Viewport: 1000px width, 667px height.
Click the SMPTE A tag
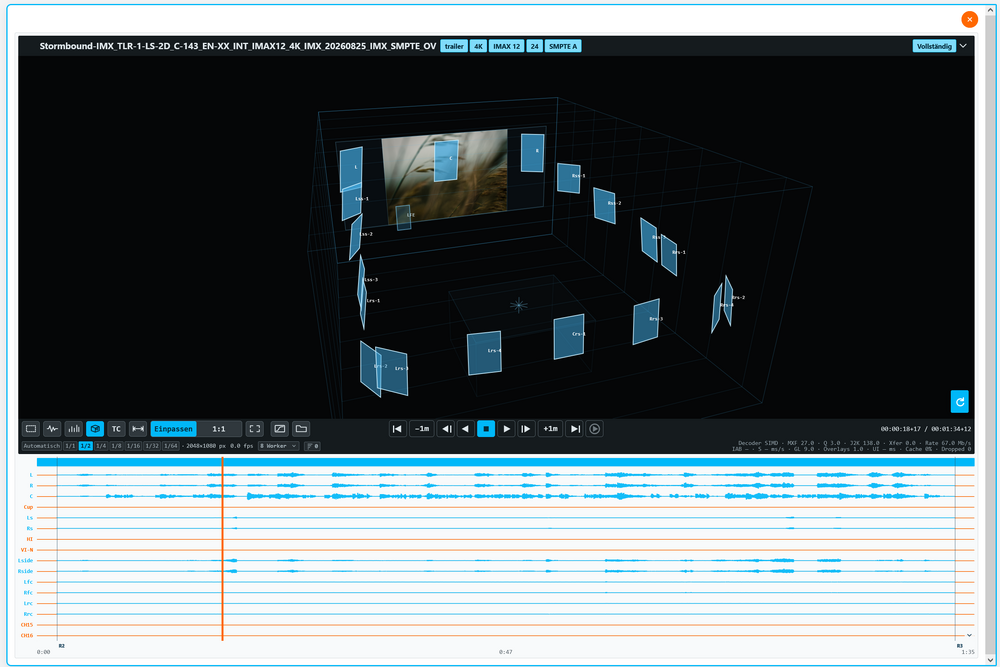click(563, 46)
